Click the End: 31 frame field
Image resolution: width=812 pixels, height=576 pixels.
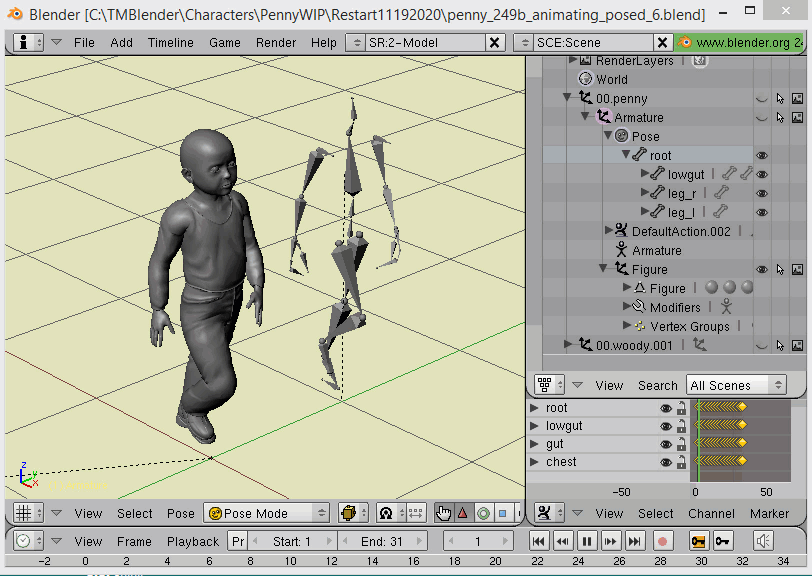(x=381, y=541)
